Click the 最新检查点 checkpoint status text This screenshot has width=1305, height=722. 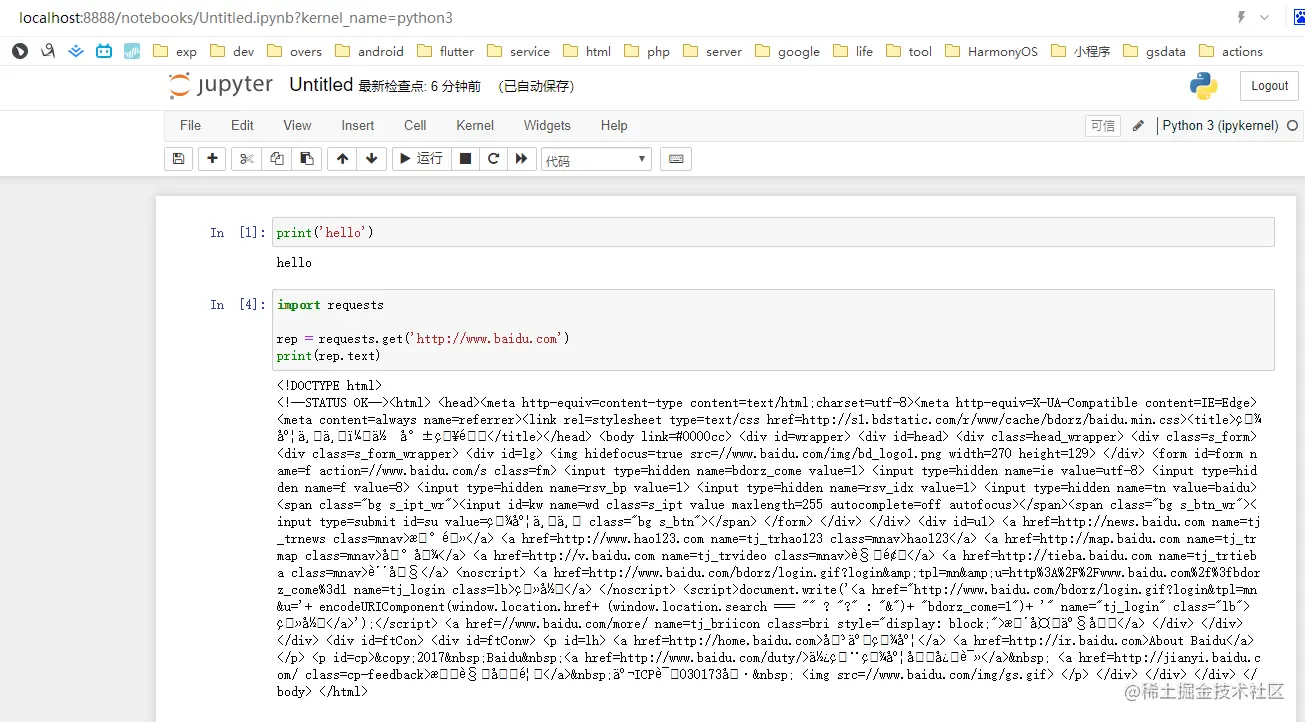(x=420, y=87)
